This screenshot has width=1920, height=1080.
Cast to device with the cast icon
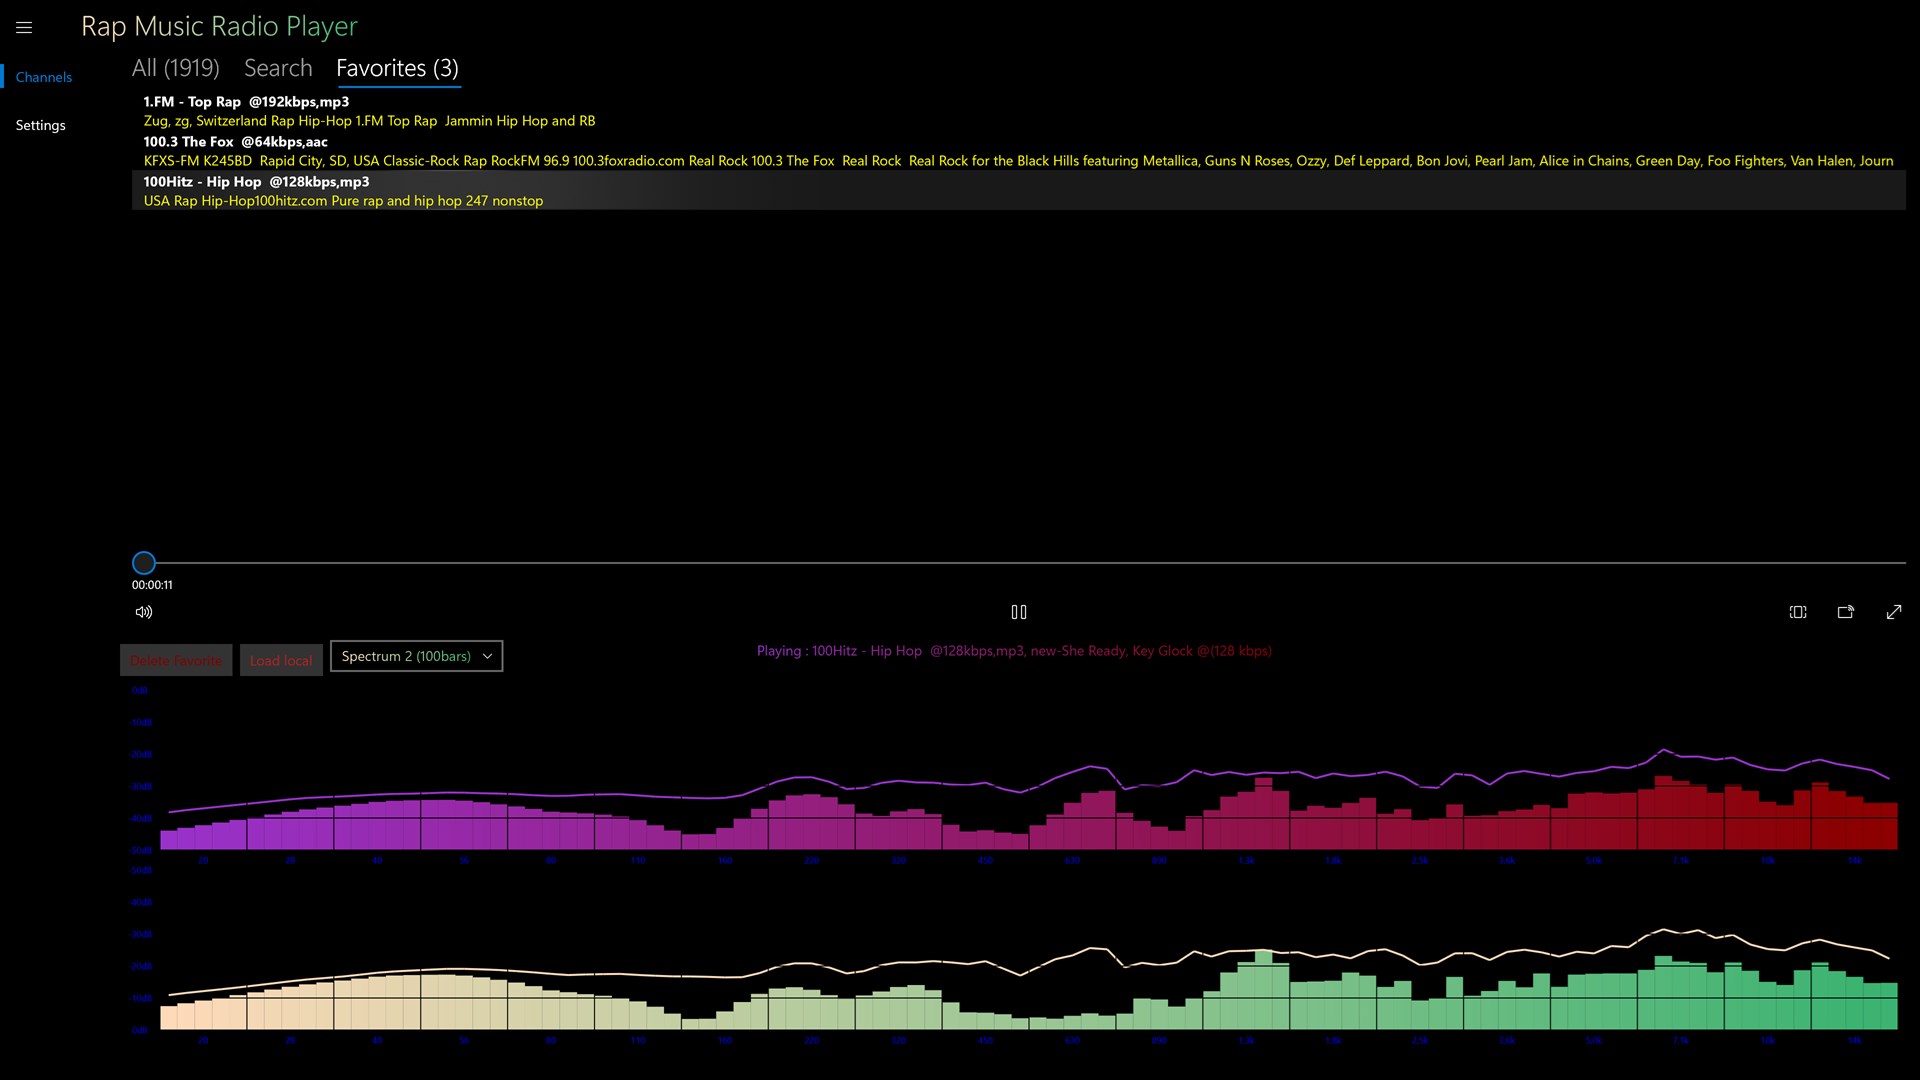(1845, 612)
